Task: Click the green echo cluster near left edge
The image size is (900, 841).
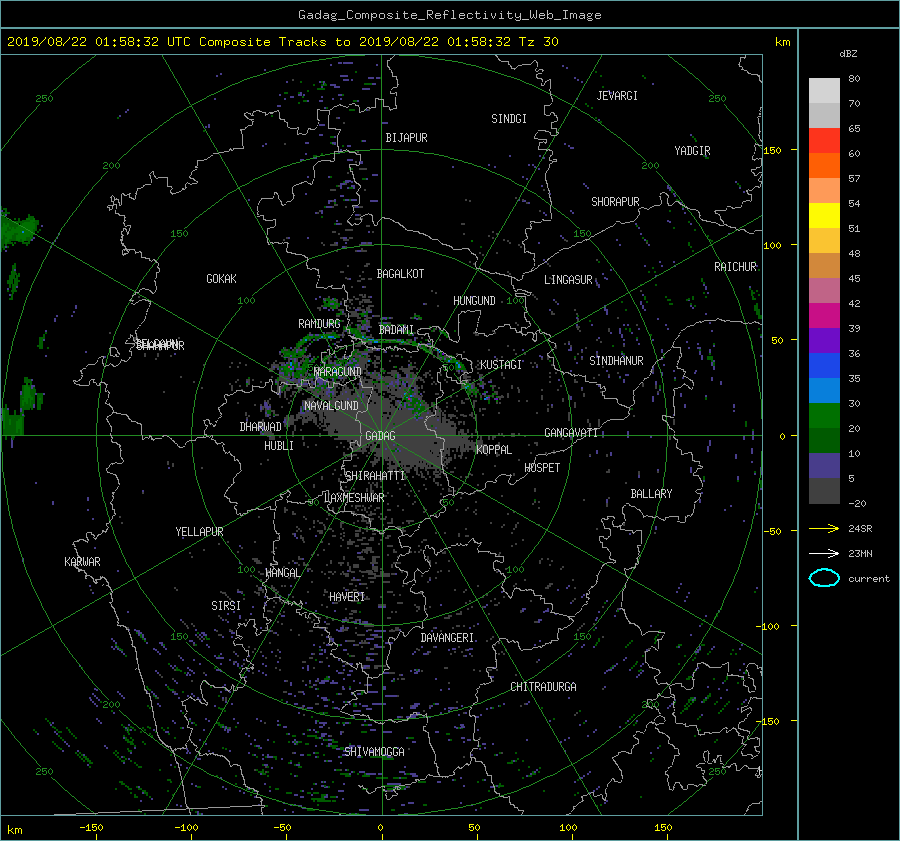Action: click(x=18, y=228)
